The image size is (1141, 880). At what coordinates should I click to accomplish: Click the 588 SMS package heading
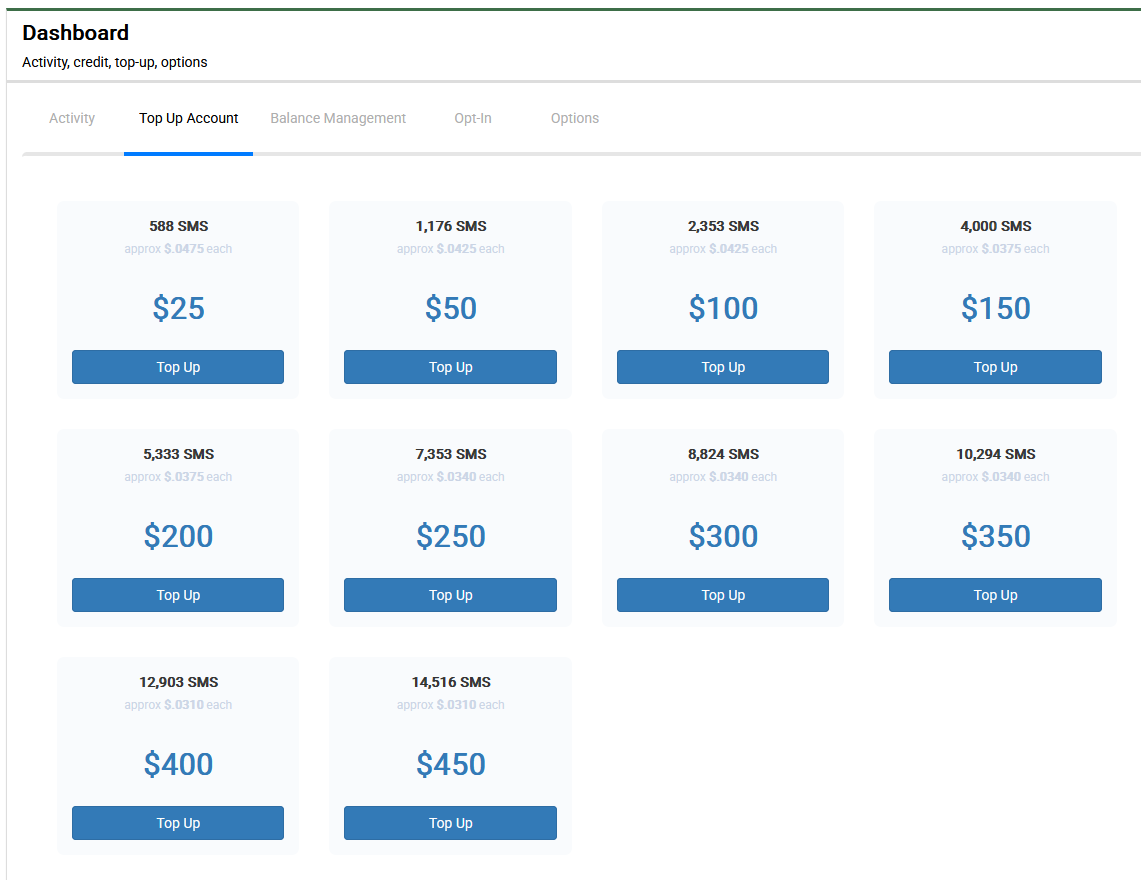[178, 226]
